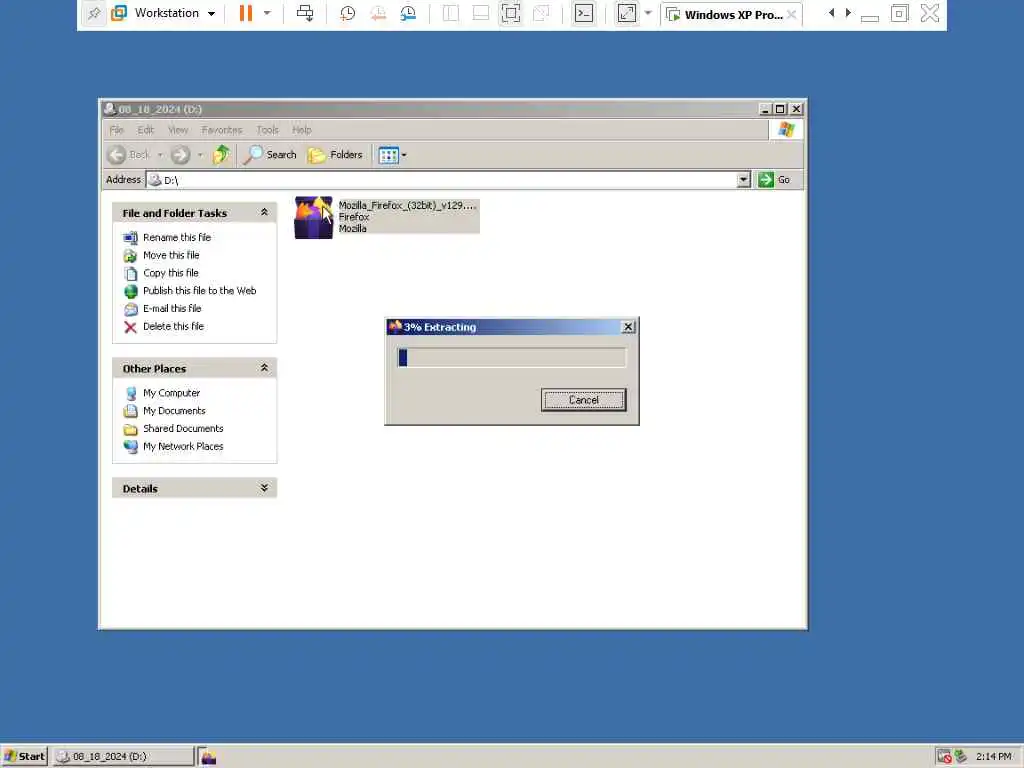This screenshot has height=768, width=1024.
Task: Switch to Unity mode icon
Action: click(x=541, y=13)
